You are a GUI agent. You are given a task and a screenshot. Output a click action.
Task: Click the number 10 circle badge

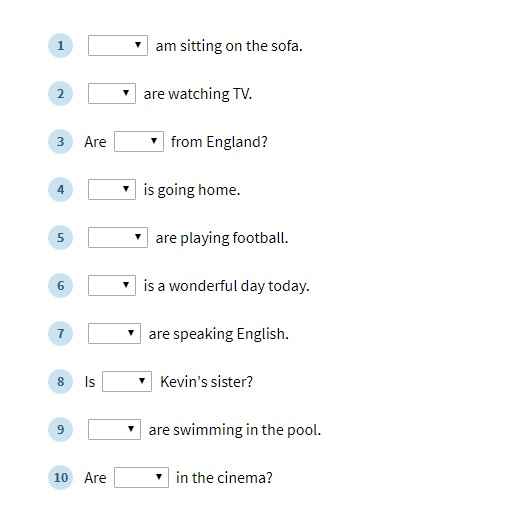(x=60, y=478)
